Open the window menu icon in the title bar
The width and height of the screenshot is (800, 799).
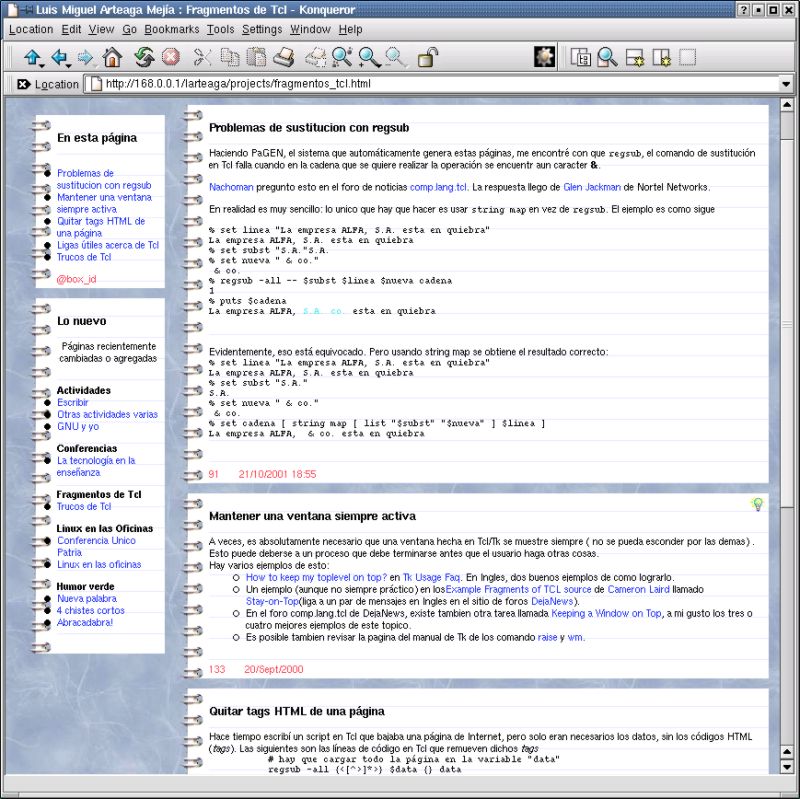click(x=12, y=10)
